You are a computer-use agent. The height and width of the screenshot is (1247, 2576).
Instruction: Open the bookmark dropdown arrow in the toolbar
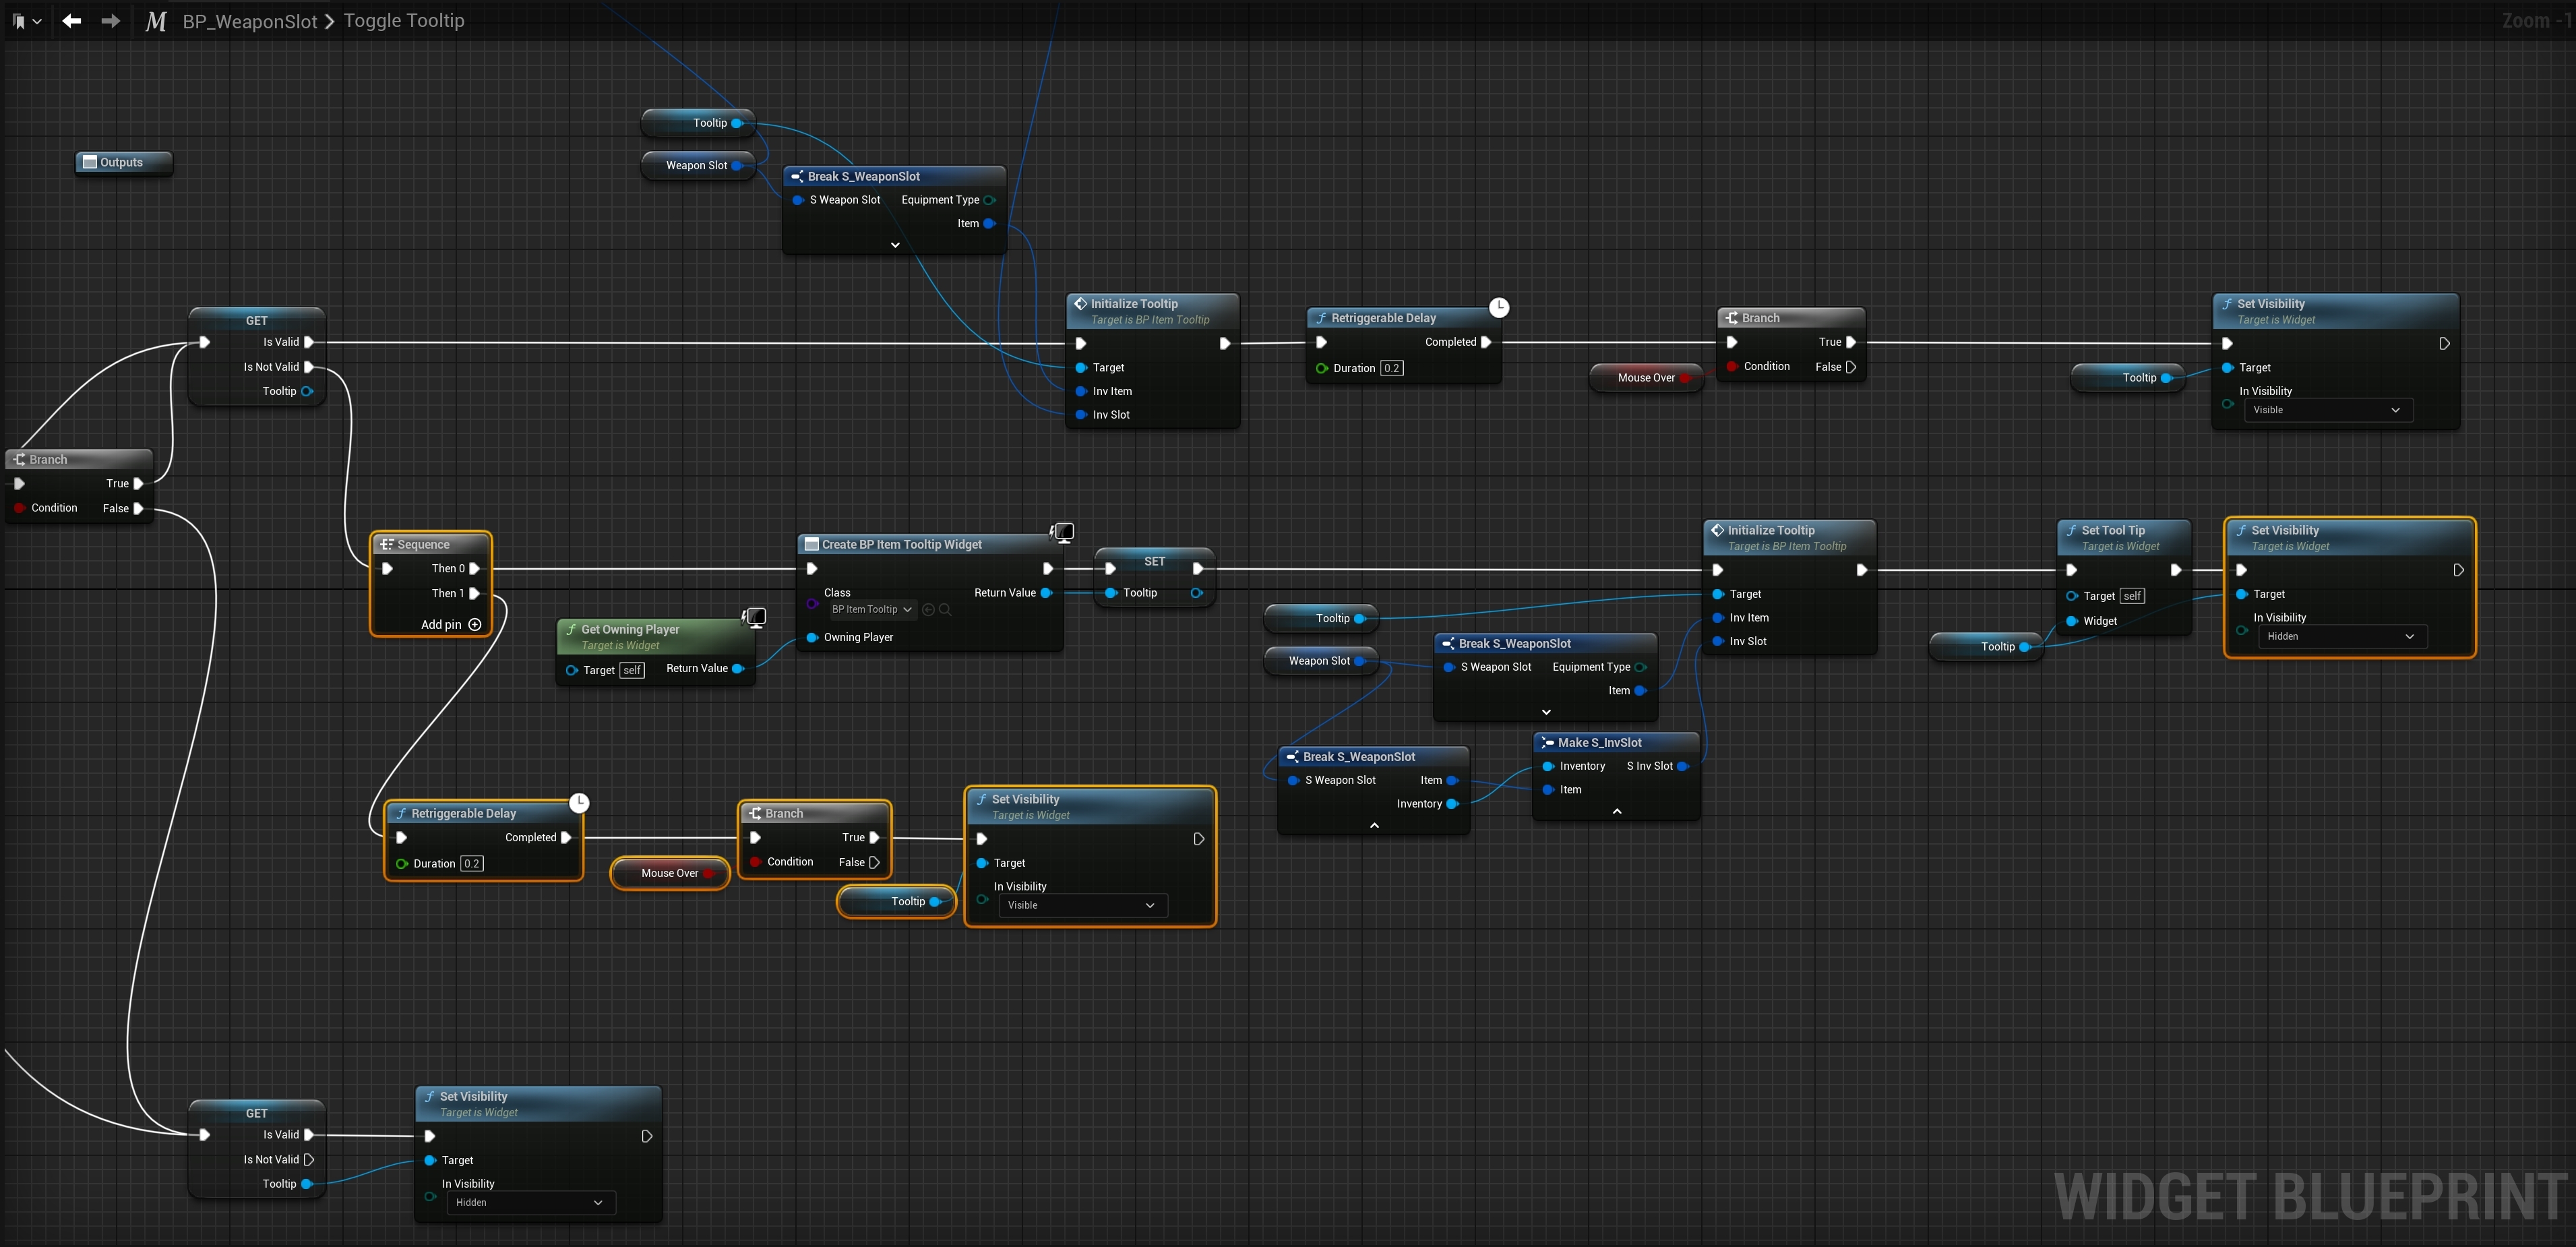tap(38, 20)
